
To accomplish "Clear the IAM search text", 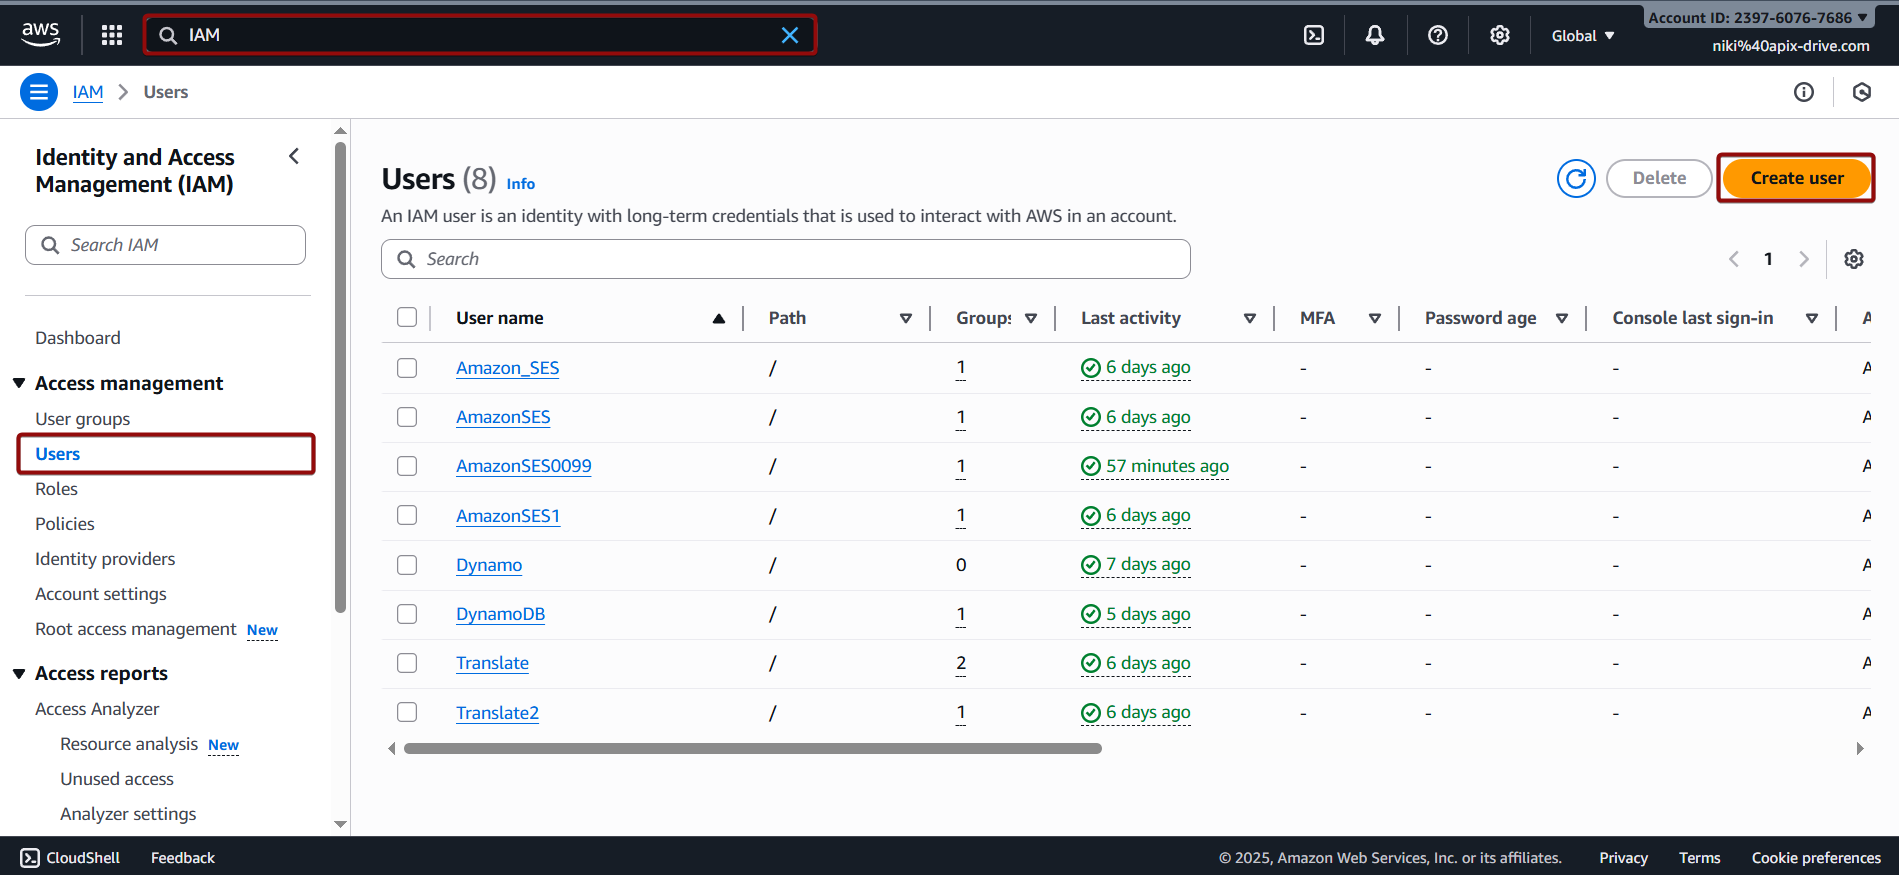I will [789, 35].
